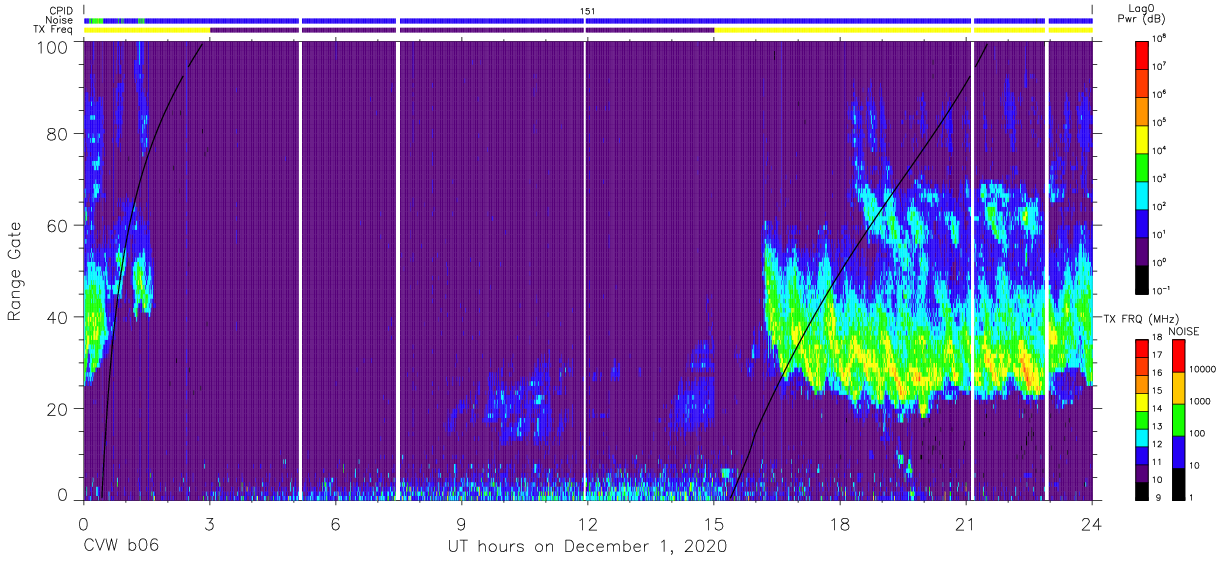Click range gate tick label 100
This screenshot has height=567, width=1228.
(x=53, y=46)
